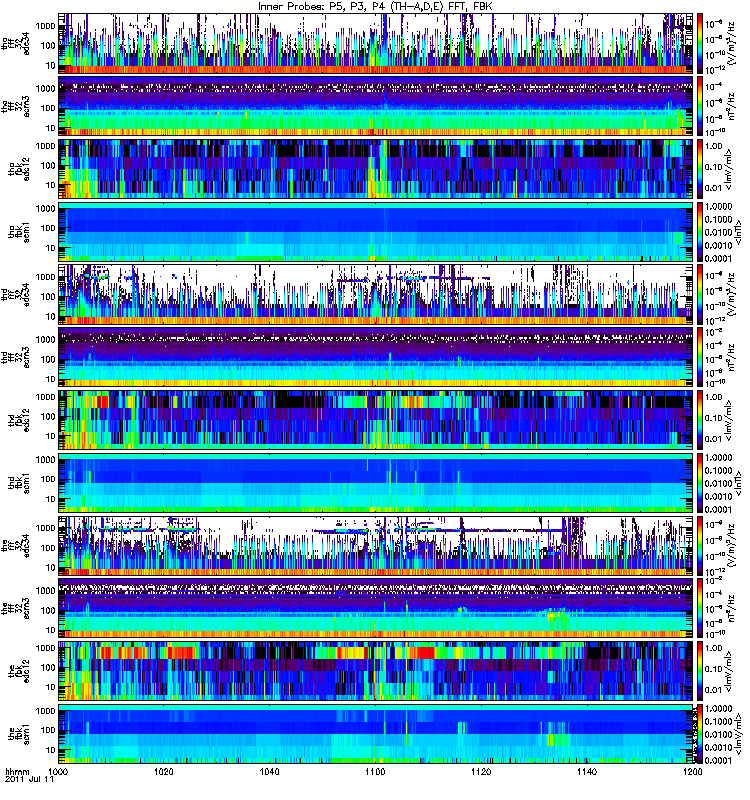Select the tha fbk edc12 filter bank panel

[376, 169]
